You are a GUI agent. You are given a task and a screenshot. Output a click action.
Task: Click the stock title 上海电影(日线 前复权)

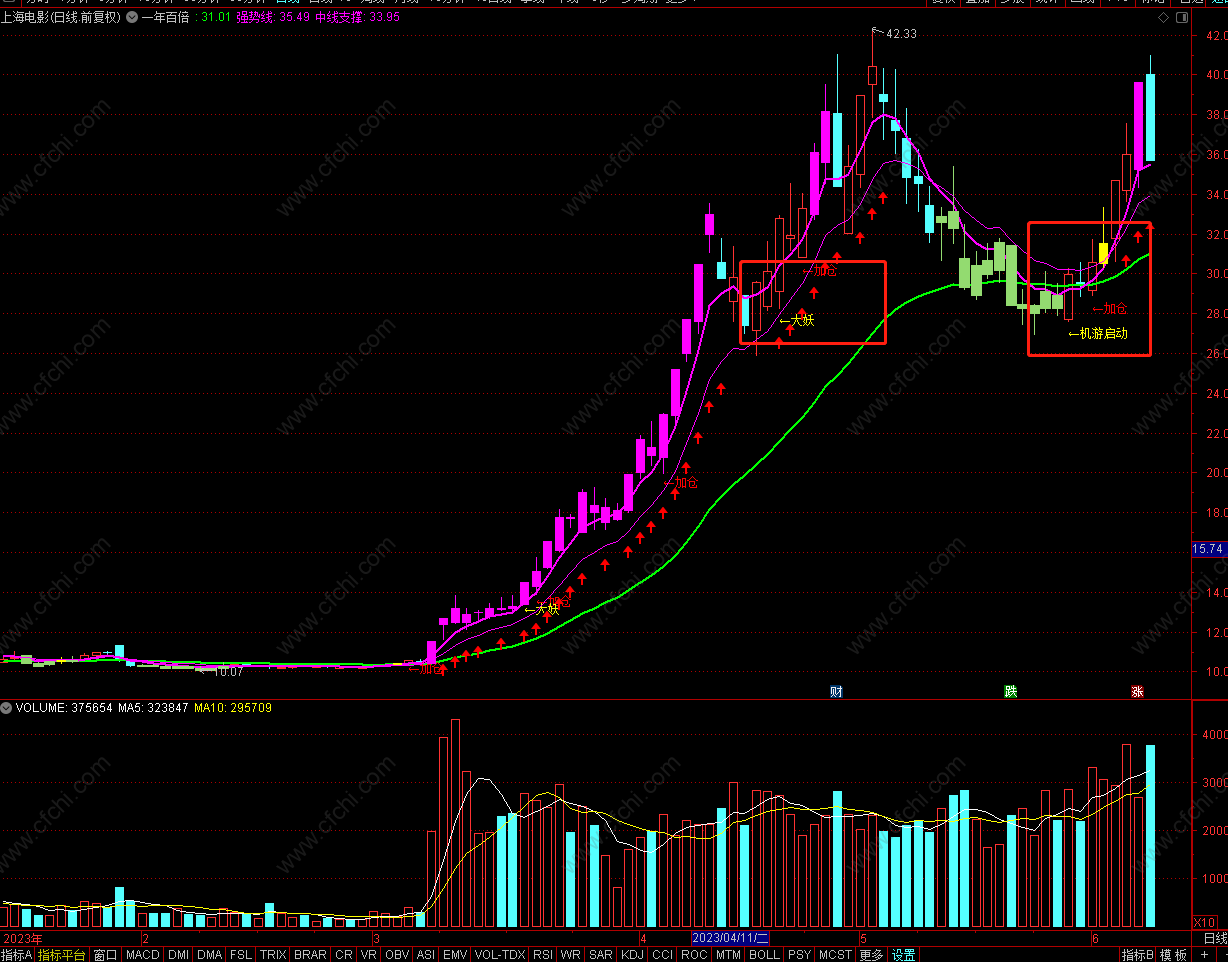pos(62,17)
